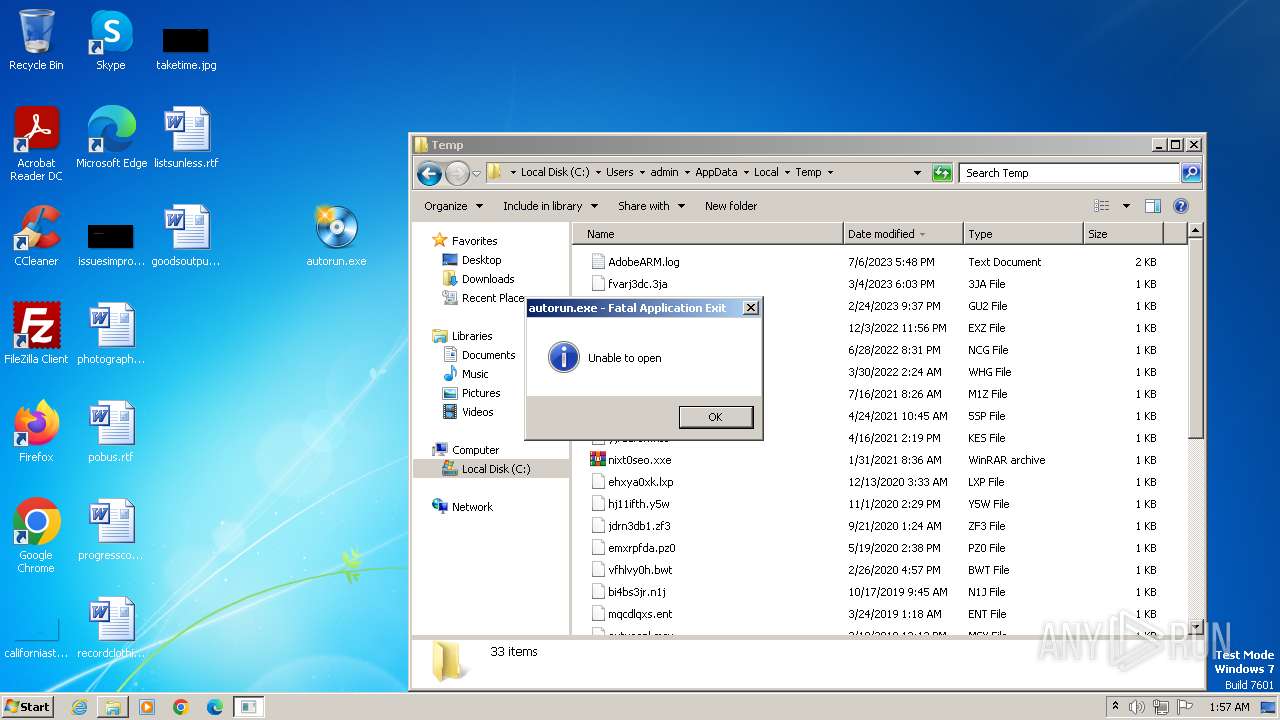This screenshot has height=720, width=1280.
Task: Open the Start menu
Action: [28, 707]
